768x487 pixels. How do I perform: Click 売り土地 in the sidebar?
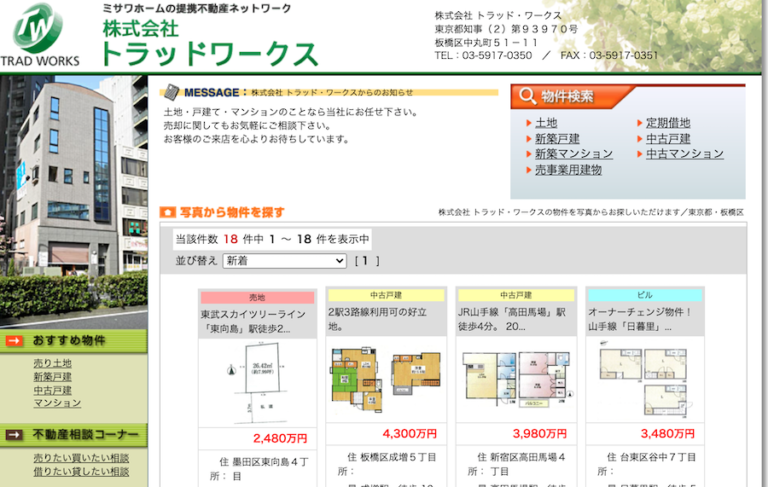coord(52,363)
